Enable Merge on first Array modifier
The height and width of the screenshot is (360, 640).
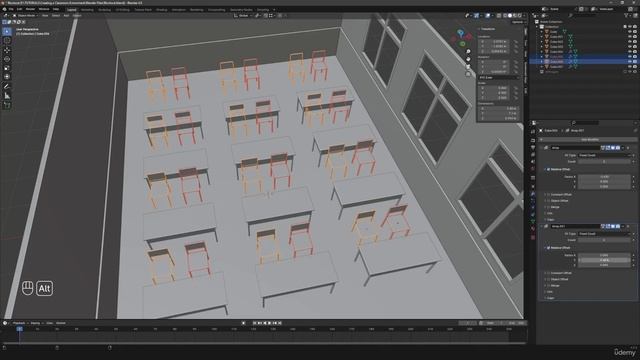coord(549,207)
